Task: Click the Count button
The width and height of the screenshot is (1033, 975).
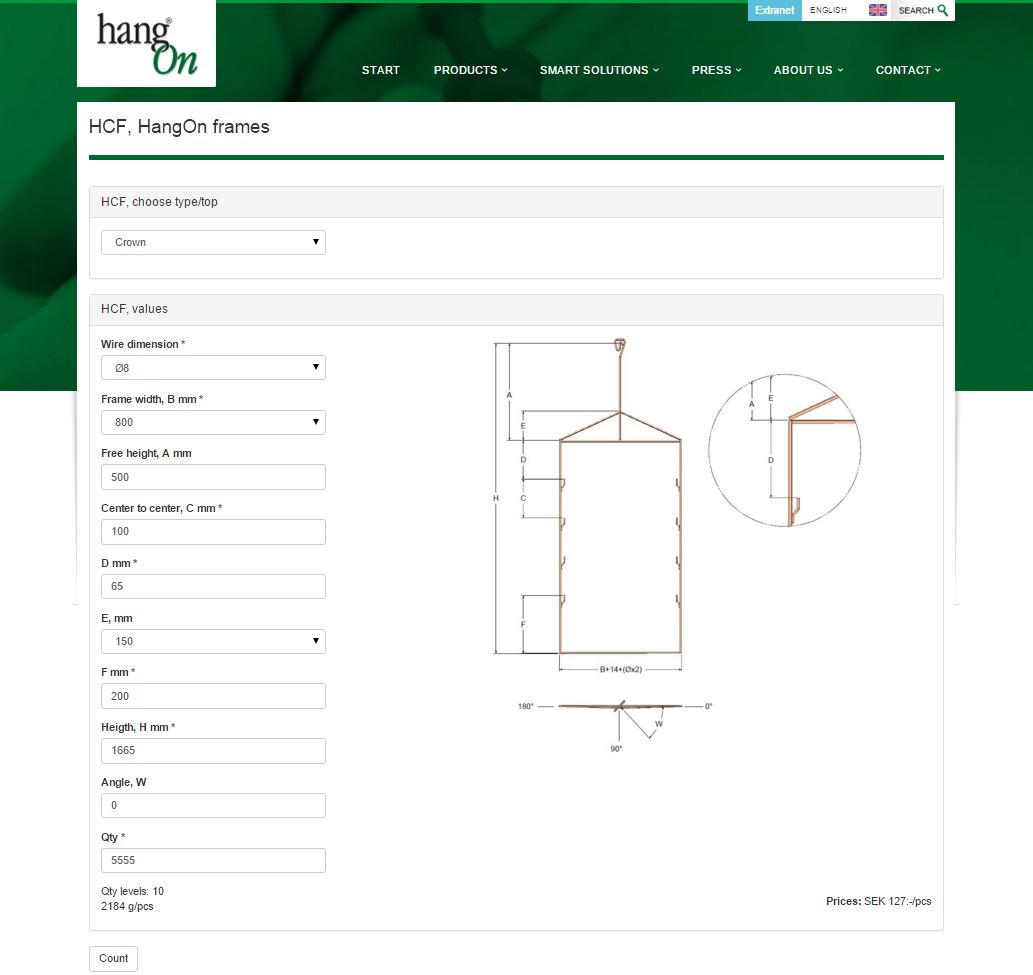Action: [113, 958]
